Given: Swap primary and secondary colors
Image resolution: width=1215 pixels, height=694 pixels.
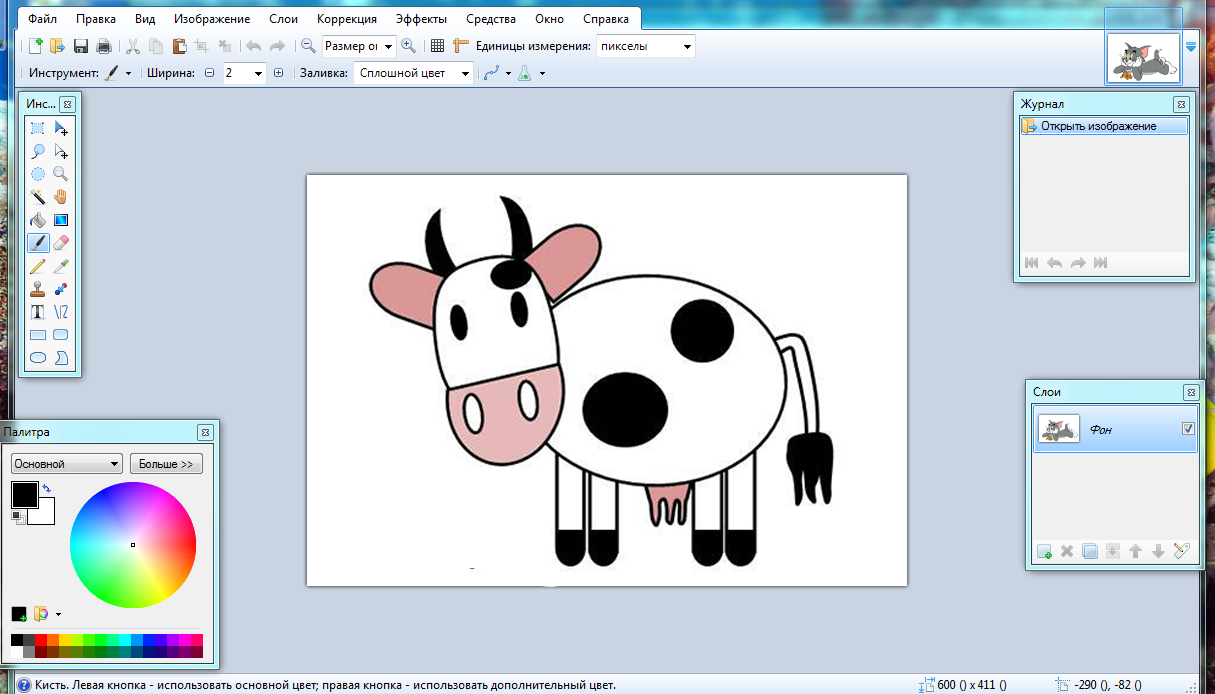Looking at the screenshot, I should pyautogui.click(x=46, y=488).
